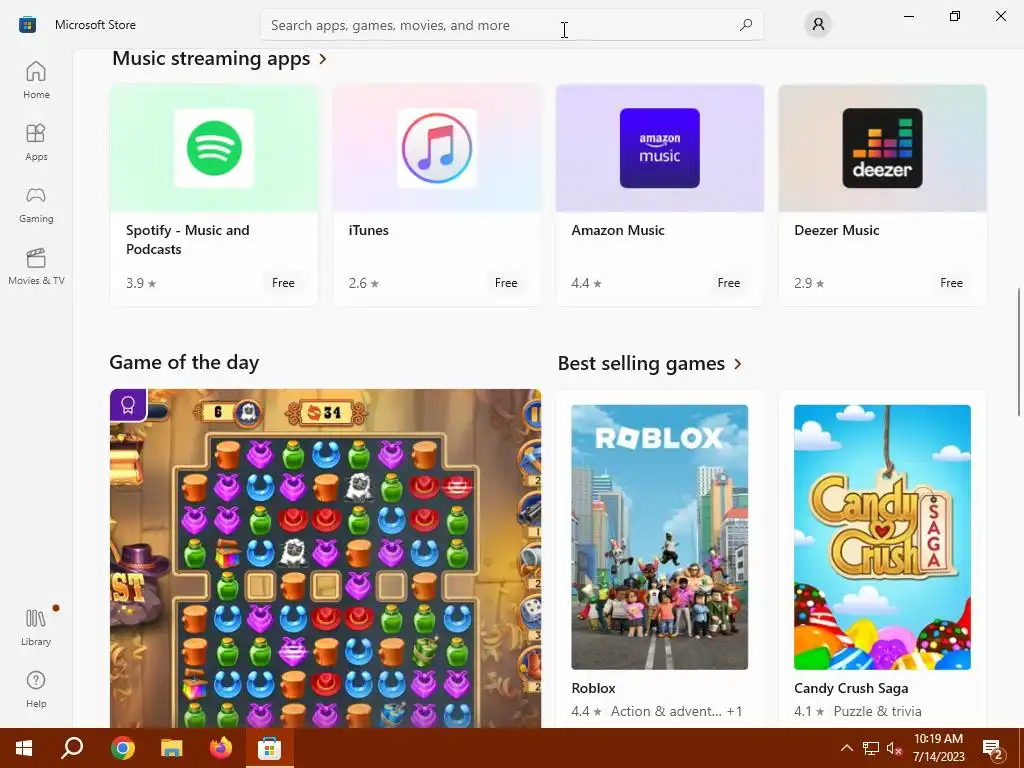Click Free button on Spotify card
Image resolution: width=1024 pixels, height=768 pixels.
[283, 283]
